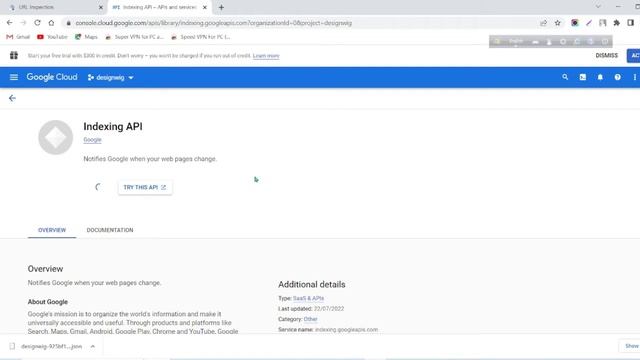Select the Overview tab
The width and height of the screenshot is (640, 360).
pos(52,230)
